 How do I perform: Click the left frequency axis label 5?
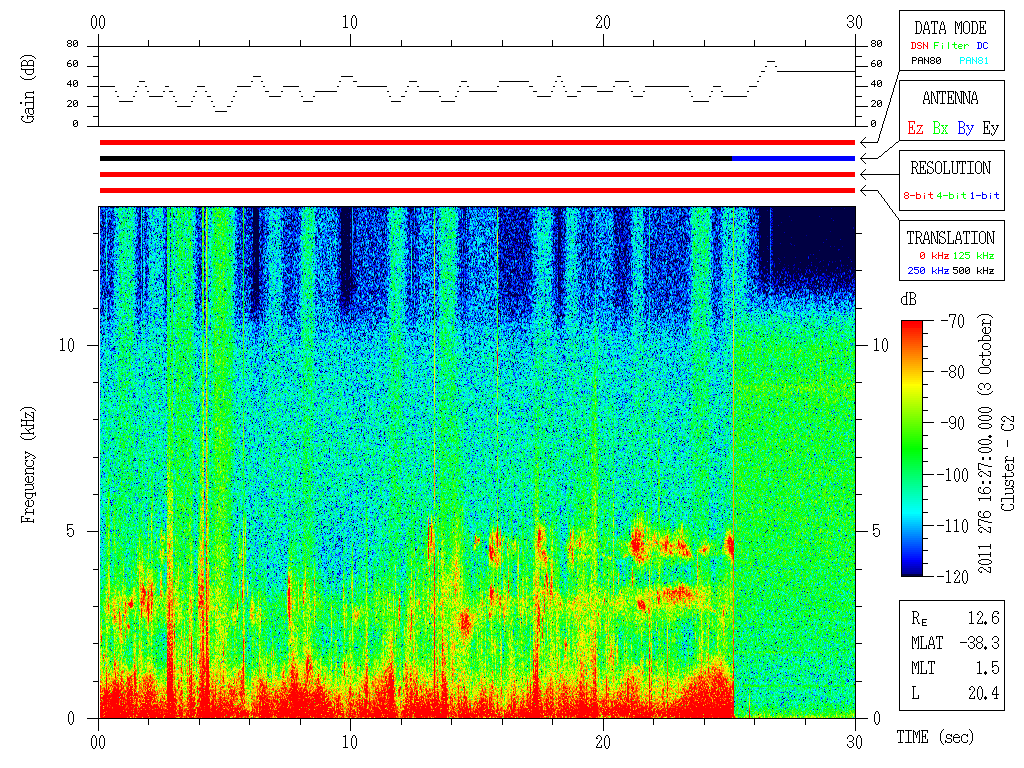[x=71, y=531]
